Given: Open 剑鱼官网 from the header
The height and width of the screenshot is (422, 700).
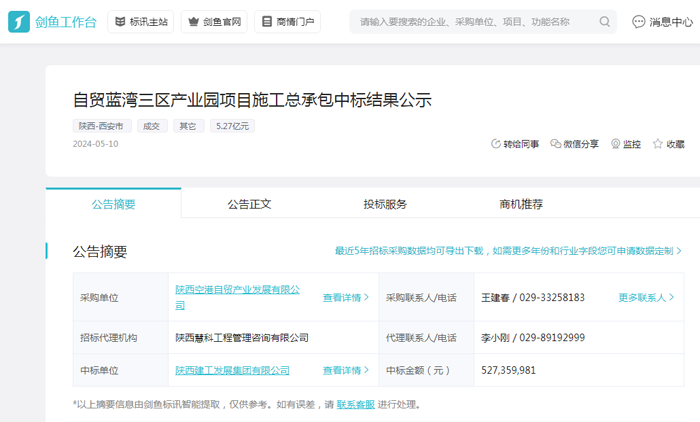Looking at the screenshot, I should [214, 21].
